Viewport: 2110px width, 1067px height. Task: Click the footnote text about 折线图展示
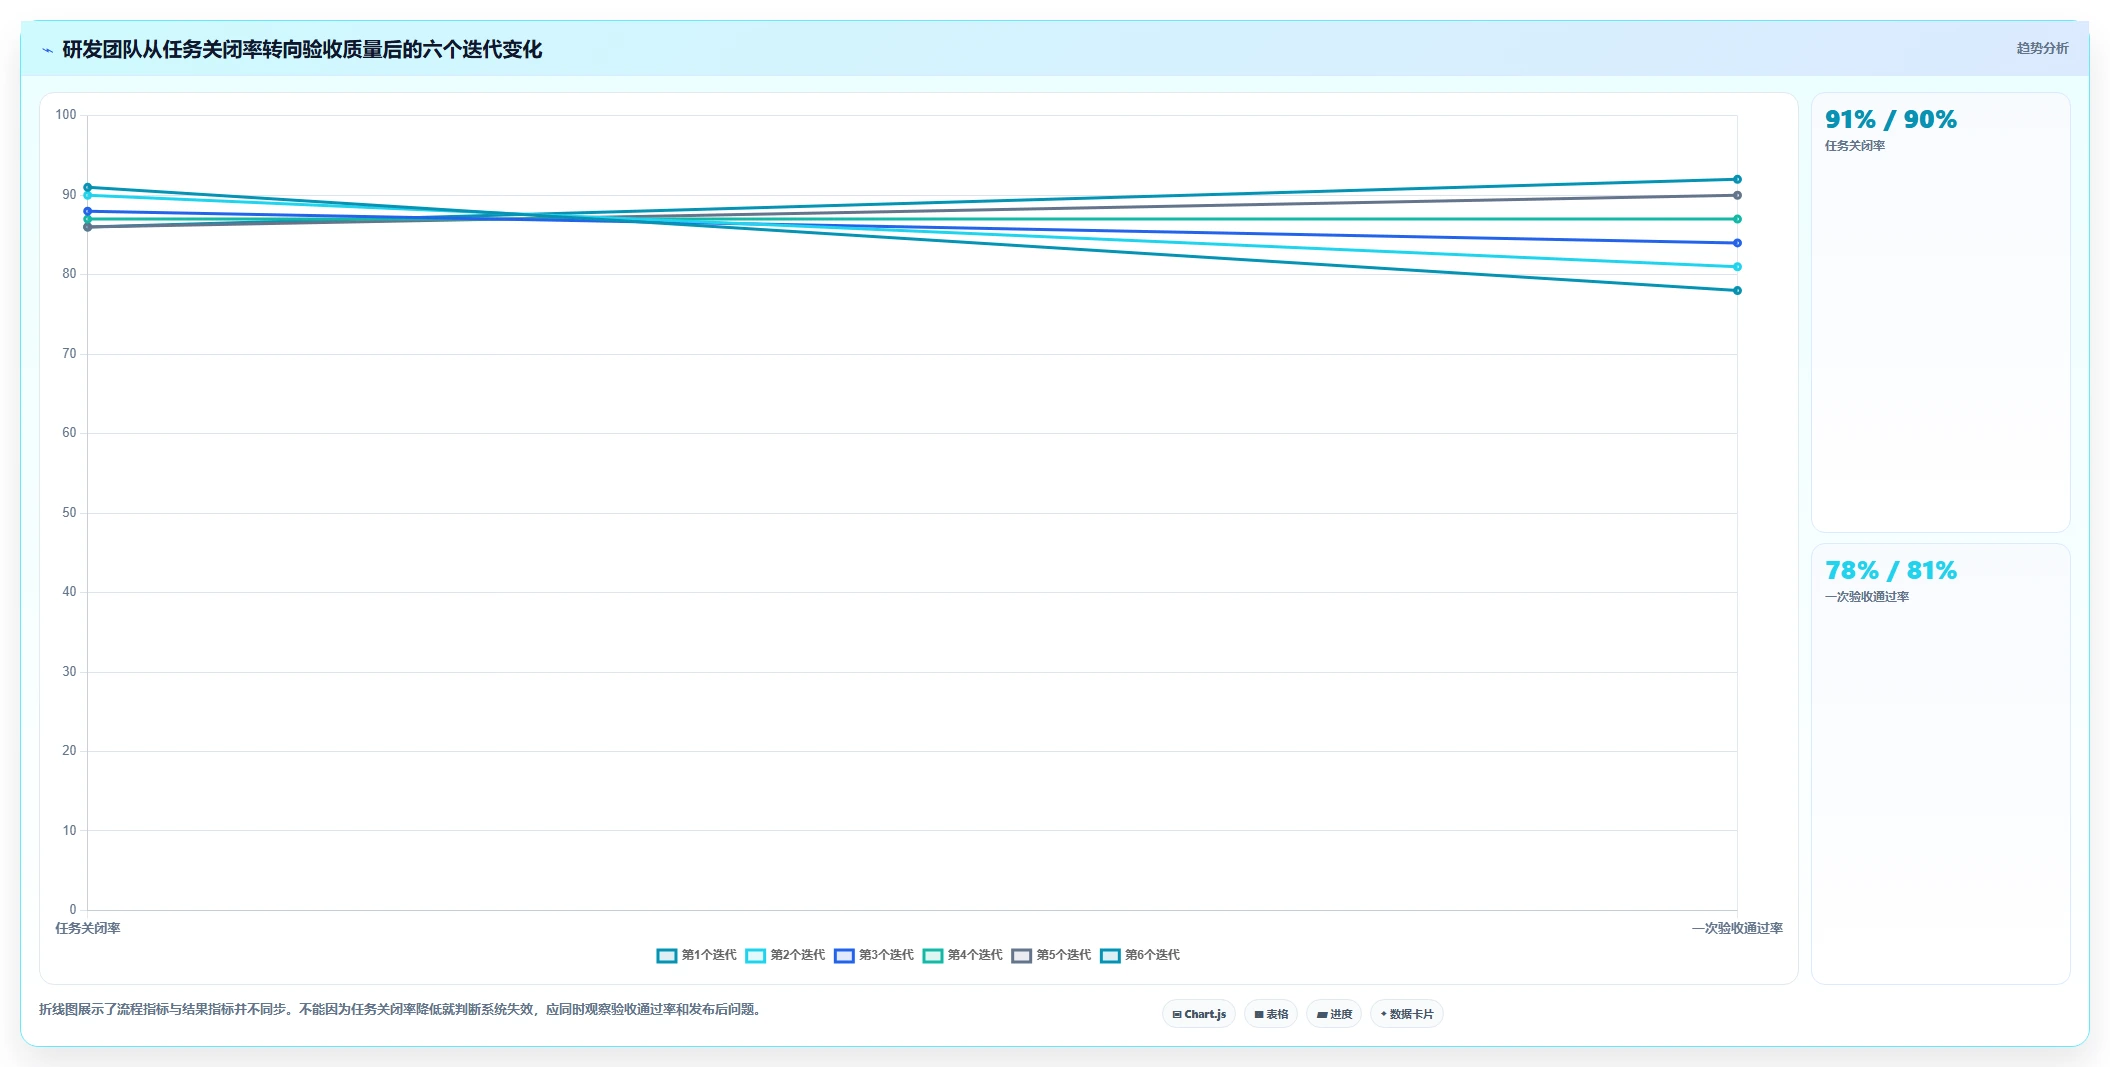[x=402, y=1010]
